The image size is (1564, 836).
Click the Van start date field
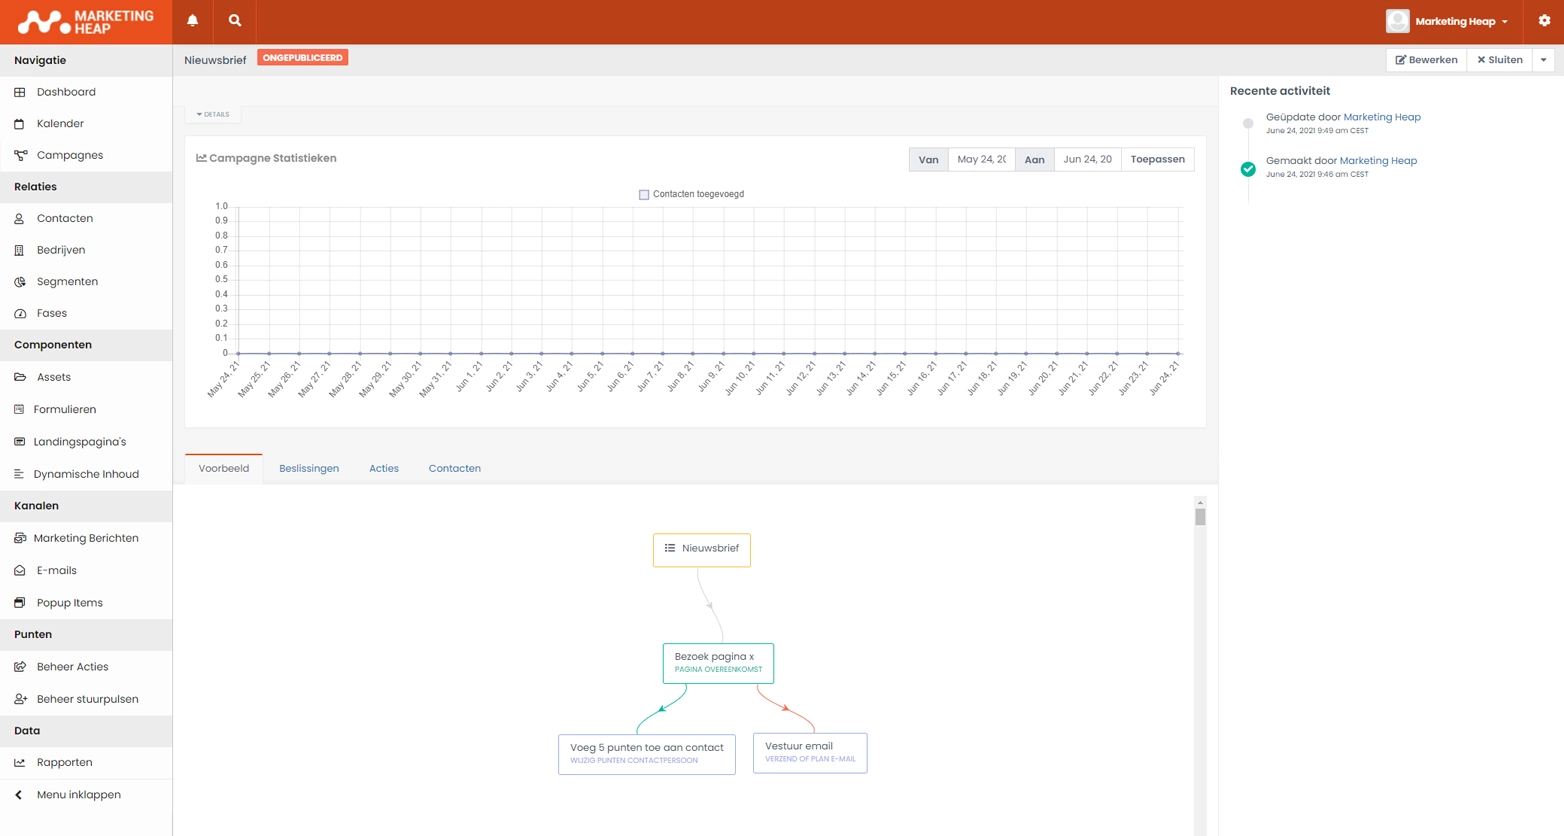point(981,159)
